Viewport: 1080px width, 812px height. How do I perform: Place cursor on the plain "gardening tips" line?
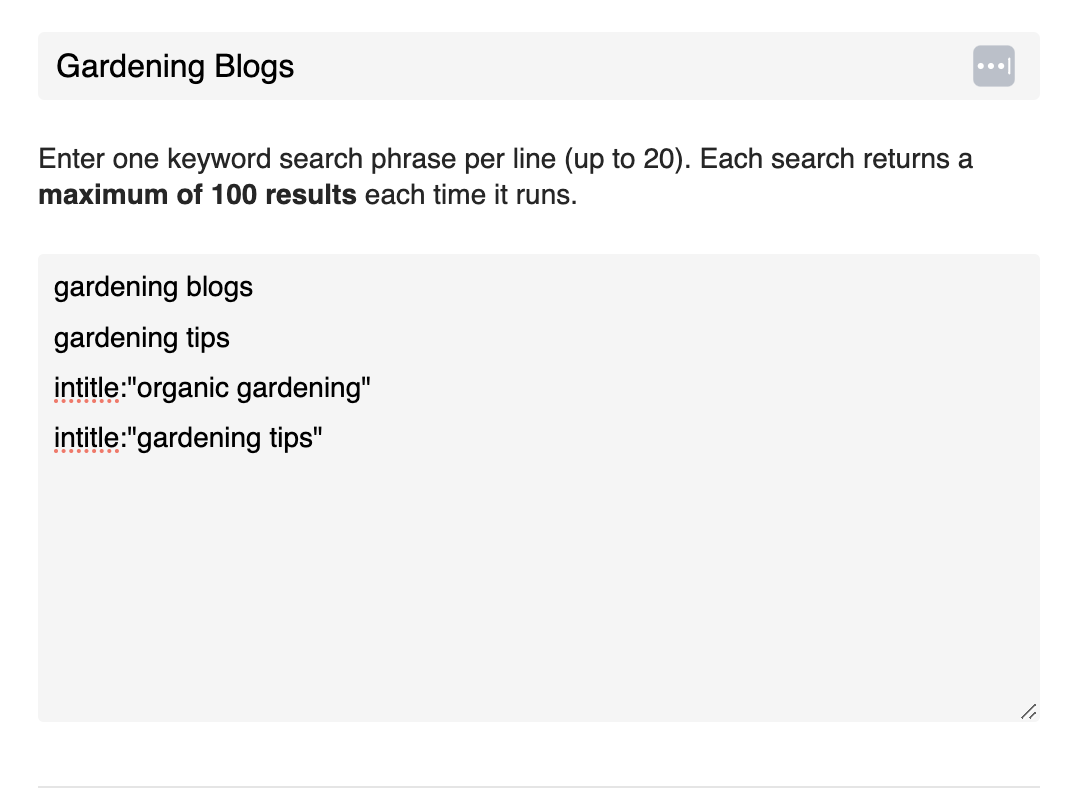click(141, 338)
